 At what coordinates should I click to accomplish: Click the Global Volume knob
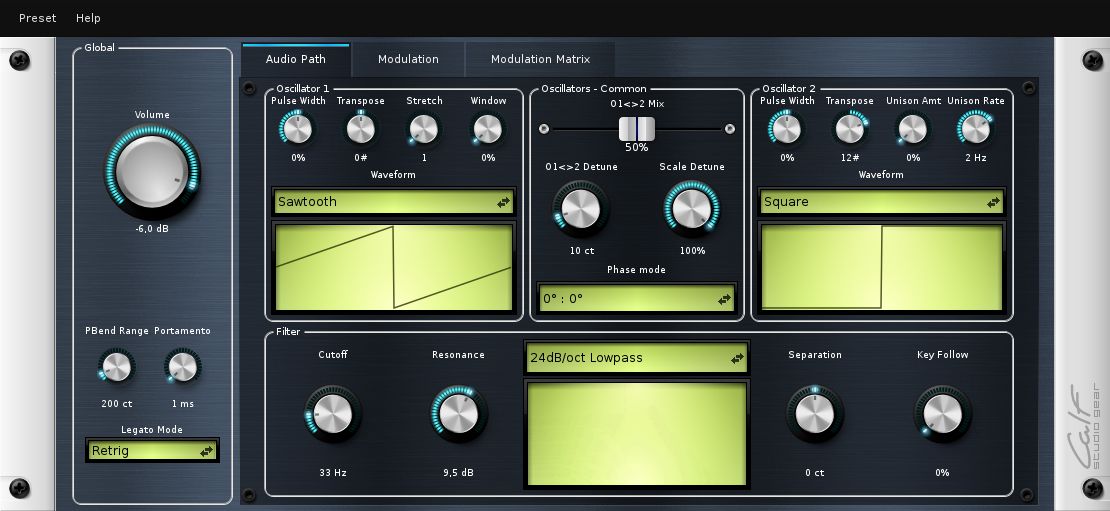pos(152,172)
